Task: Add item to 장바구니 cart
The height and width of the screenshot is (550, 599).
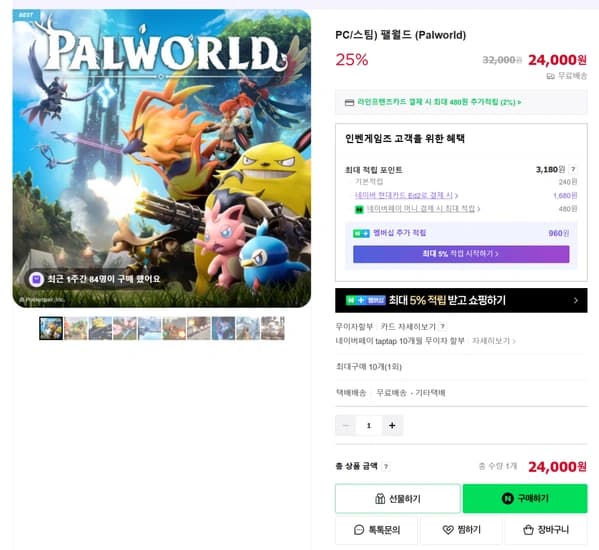Action: pos(546,530)
